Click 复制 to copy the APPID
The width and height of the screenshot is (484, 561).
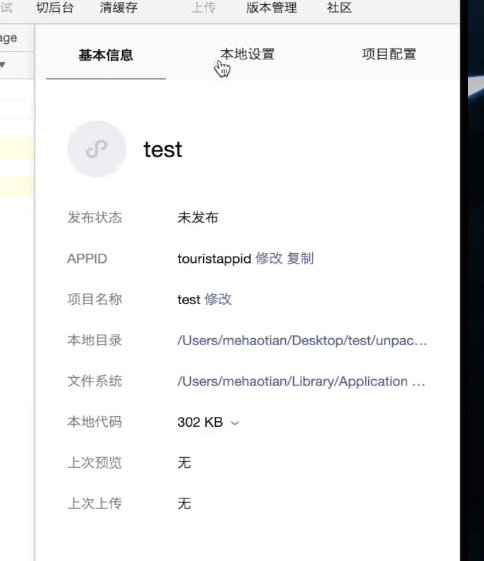pos(300,258)
